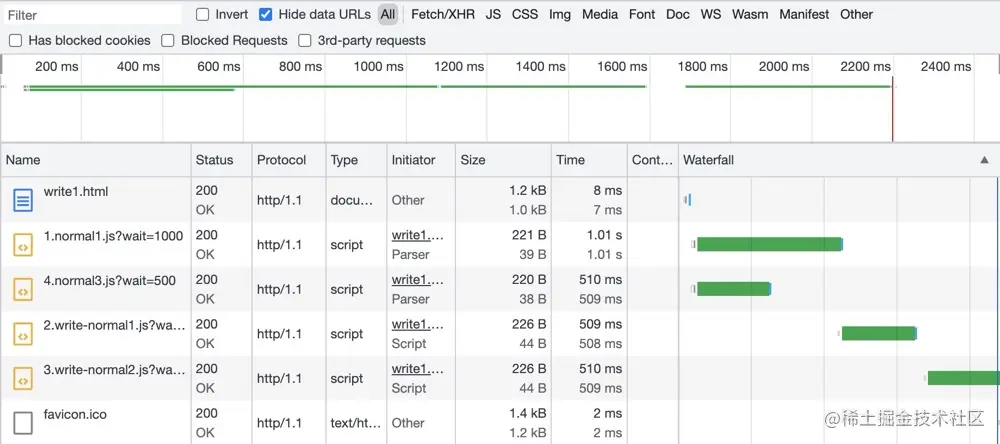Click the 4.normal3.js script file icon
This screenshot has width=1000, height=444.
click(23, 289)
